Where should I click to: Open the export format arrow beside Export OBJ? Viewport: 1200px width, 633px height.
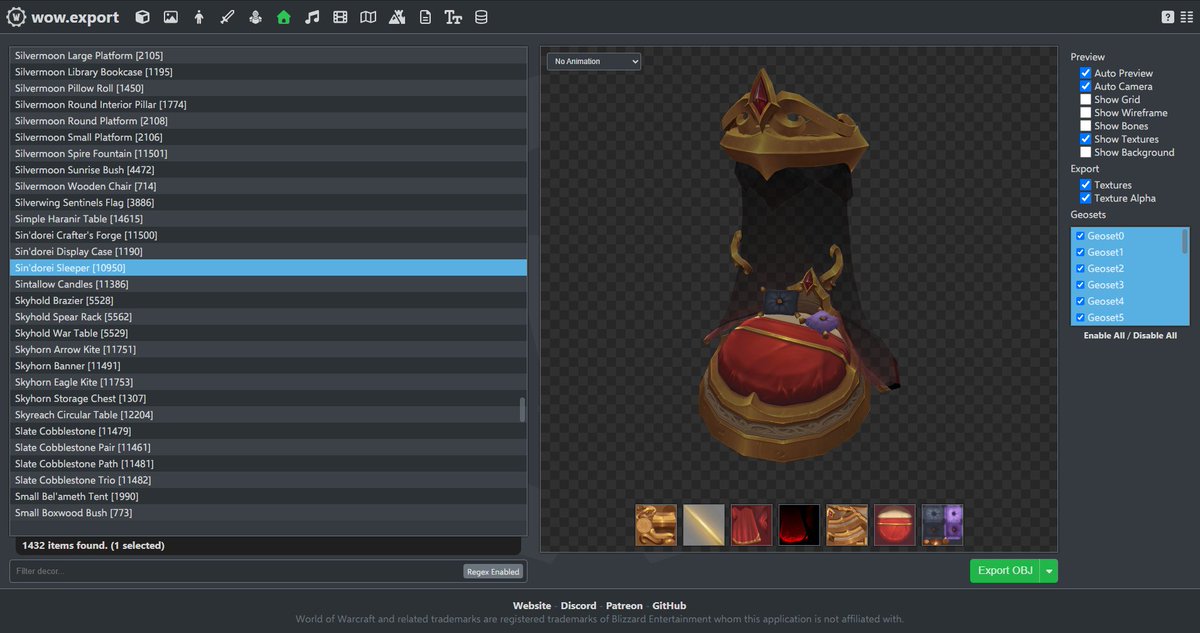1049,571
